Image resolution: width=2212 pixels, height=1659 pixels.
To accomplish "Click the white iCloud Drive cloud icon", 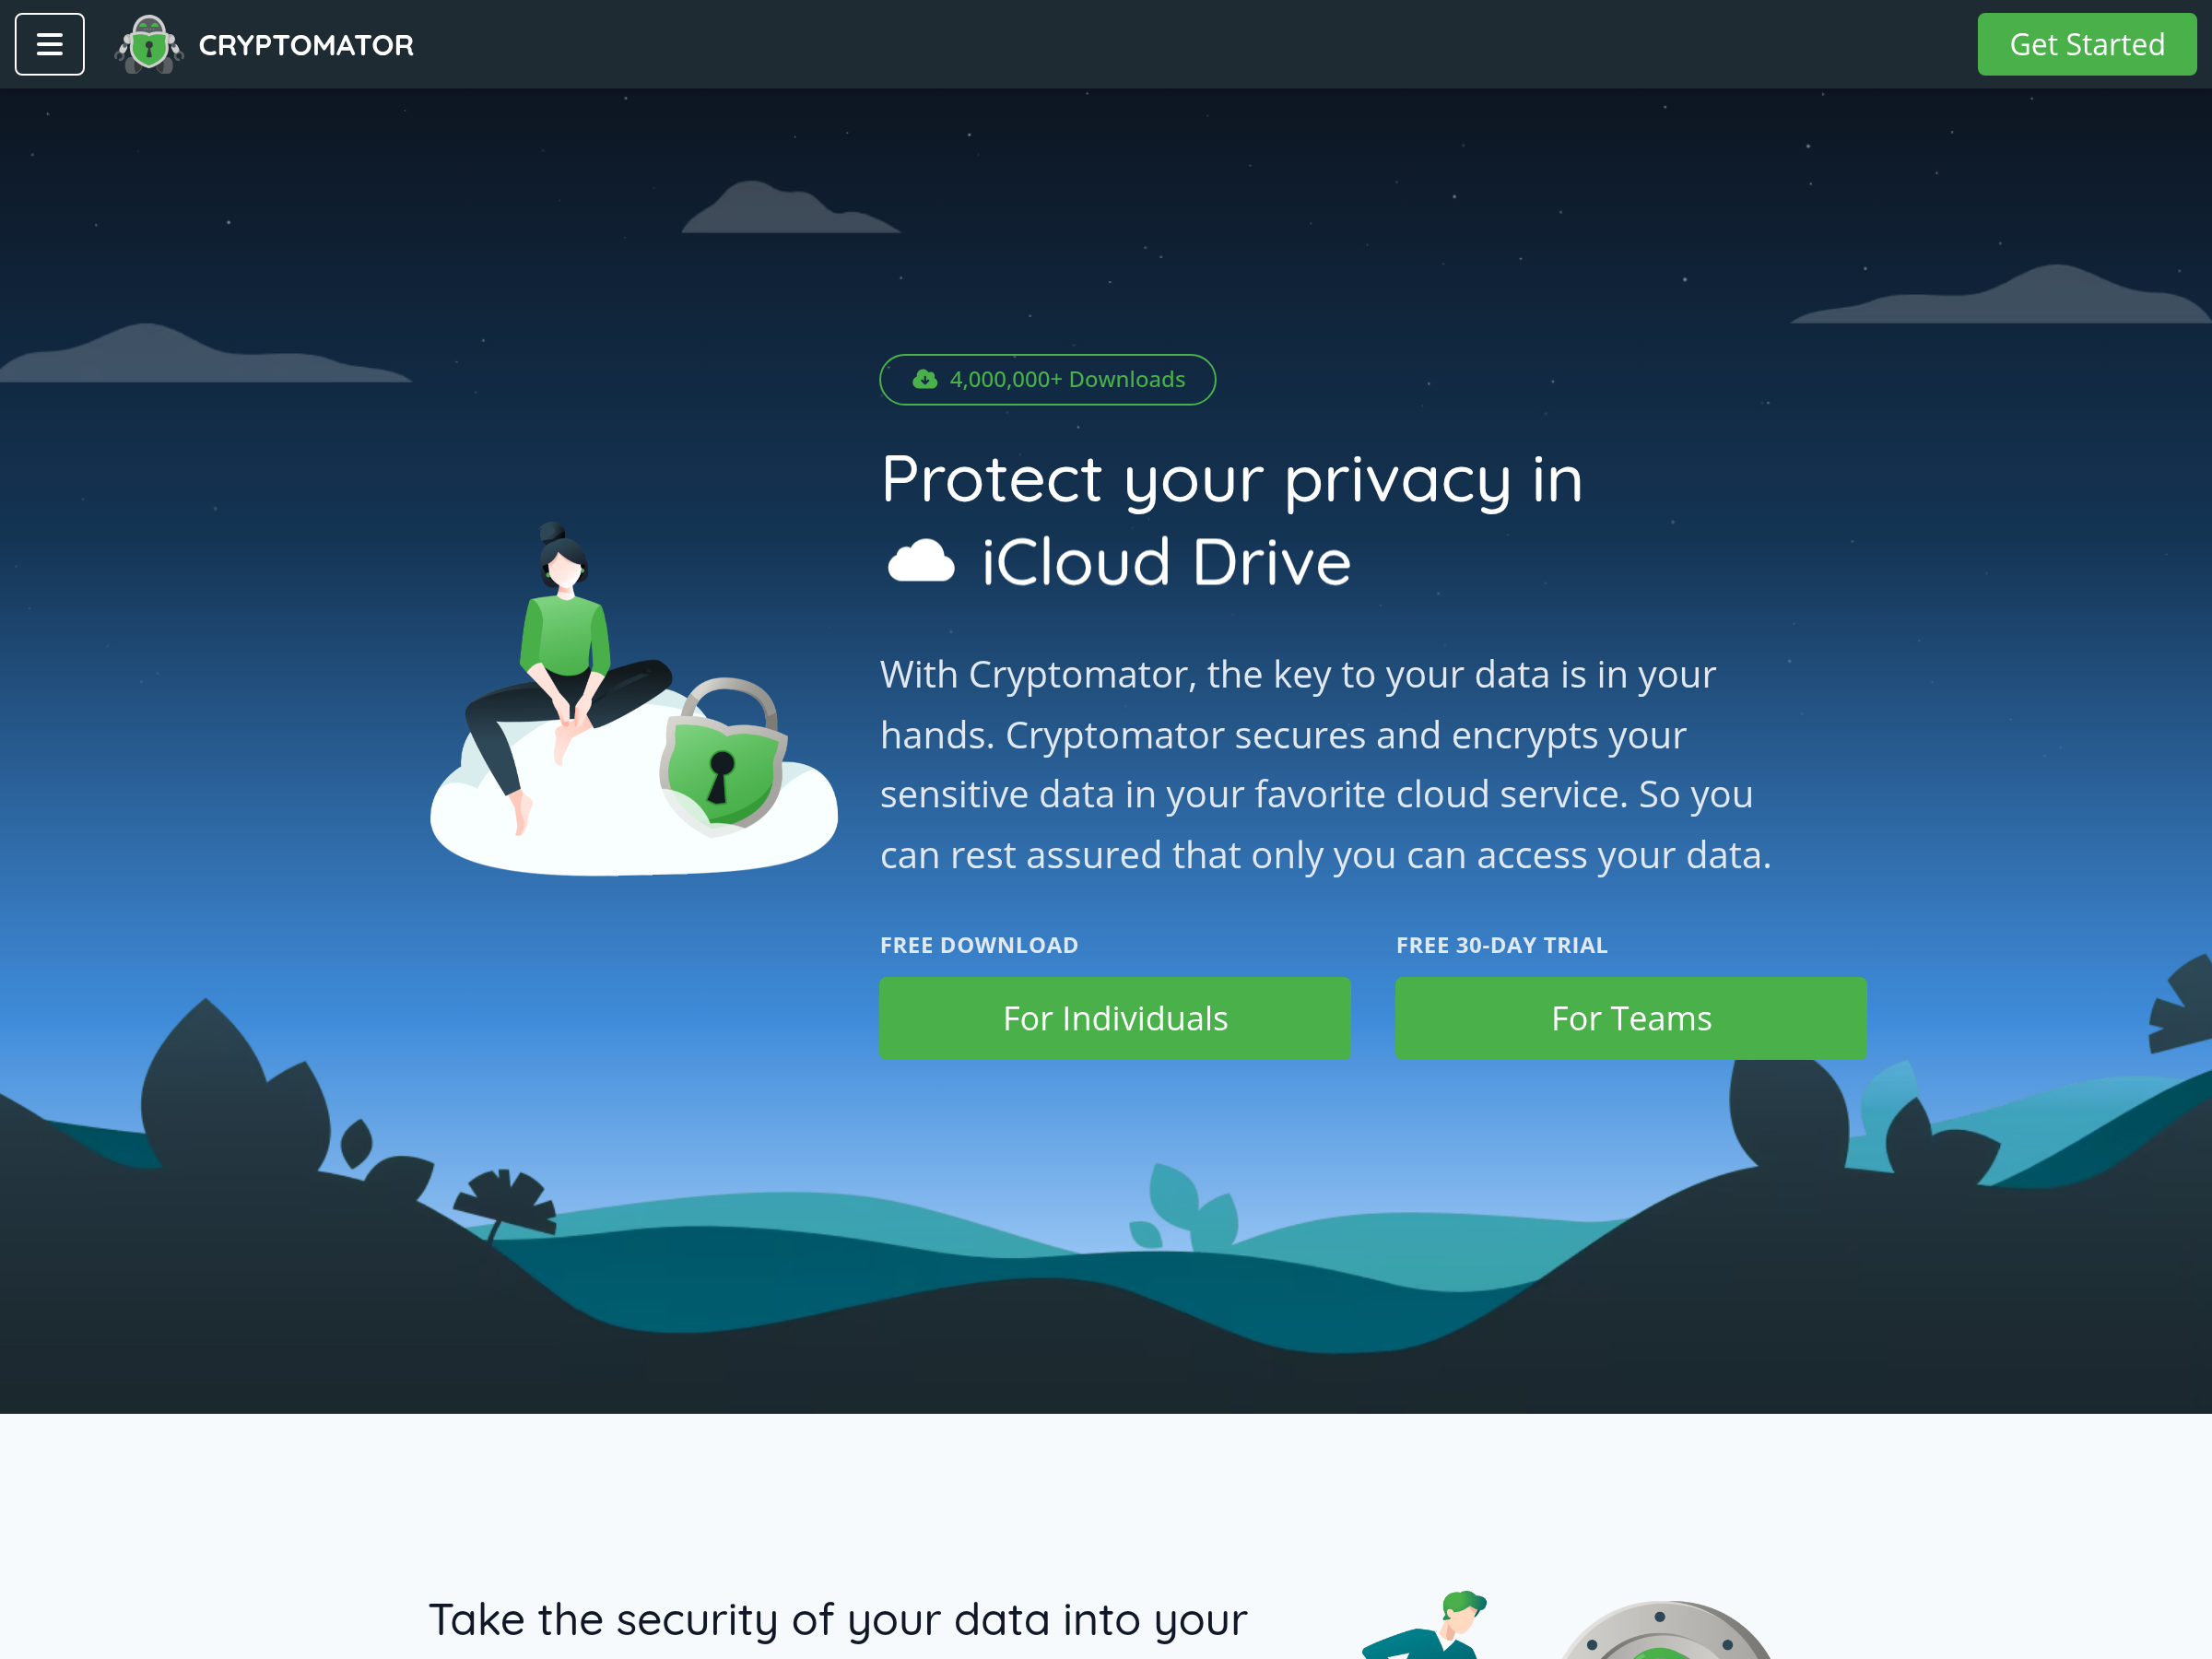I will [x=921, y=562].
